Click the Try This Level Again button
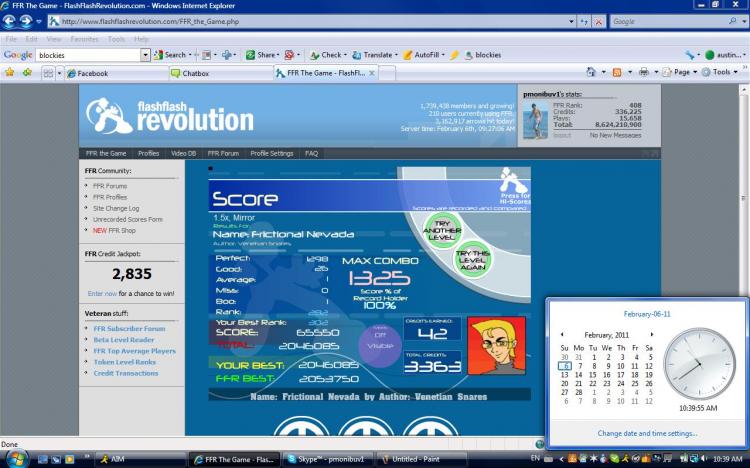This screenshot has width=750, height=468. pyautogui.click(x=473, y=260)
